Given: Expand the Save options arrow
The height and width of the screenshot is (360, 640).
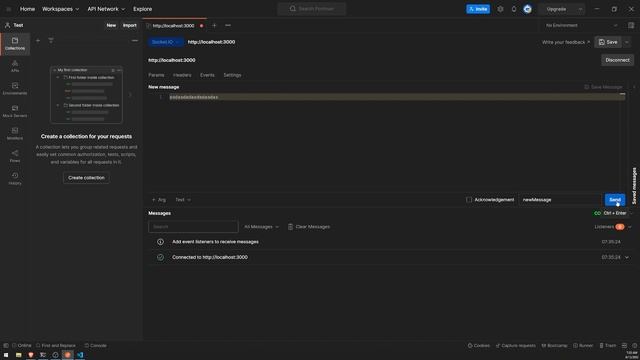Looking at the screenshot, I should click(627, 42).
